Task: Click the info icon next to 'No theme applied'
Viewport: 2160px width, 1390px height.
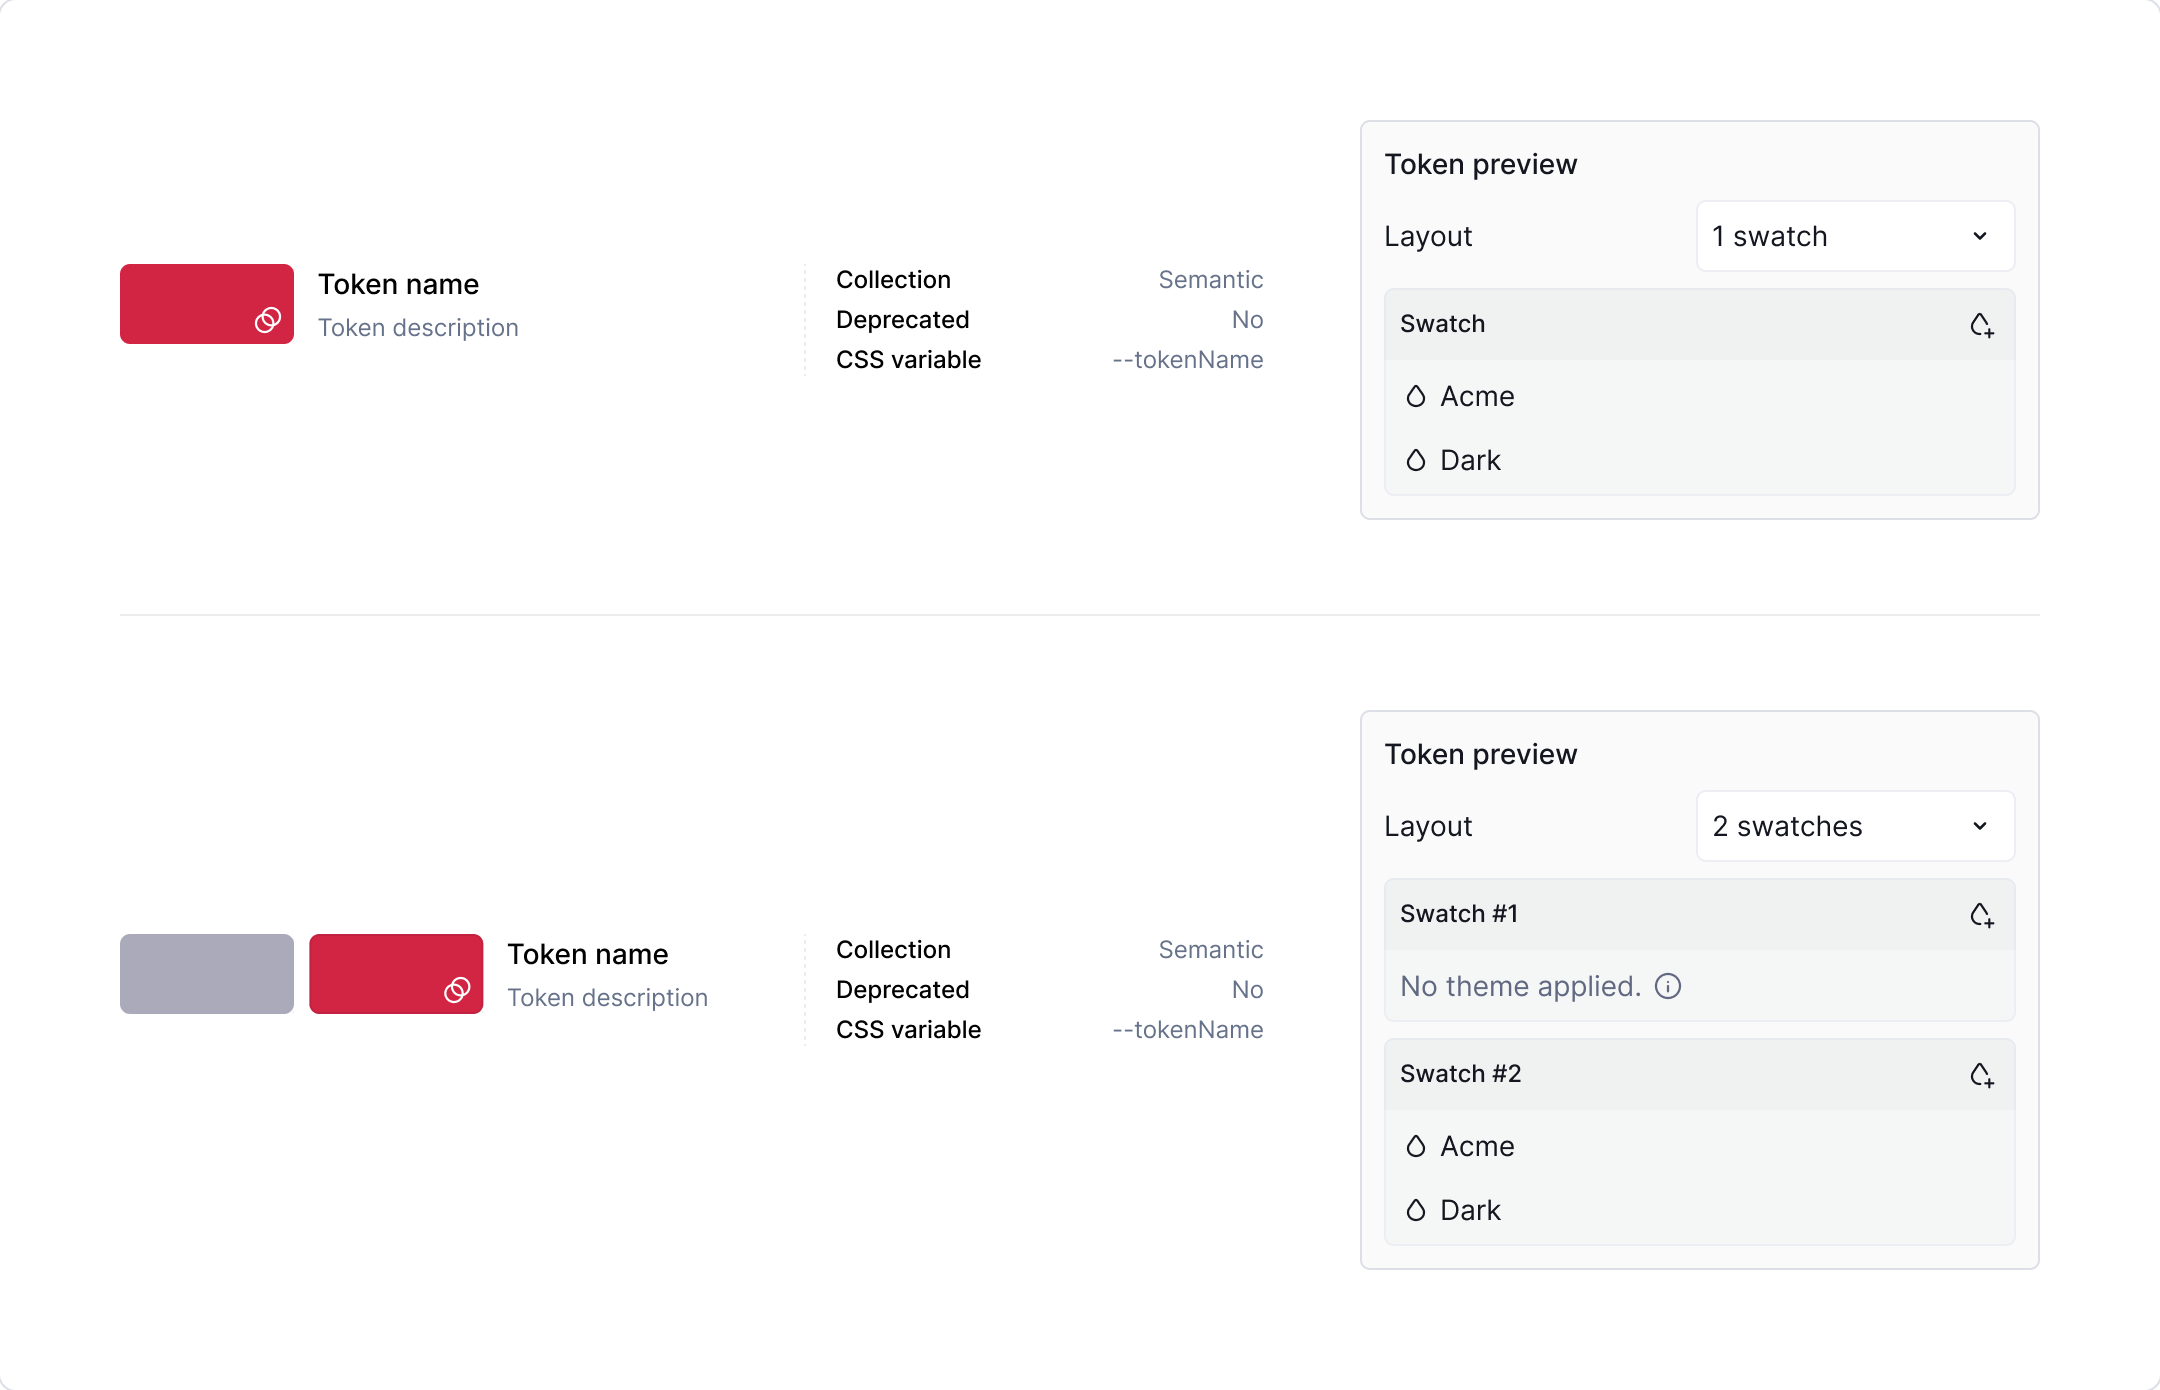Action: (1668, 986)
